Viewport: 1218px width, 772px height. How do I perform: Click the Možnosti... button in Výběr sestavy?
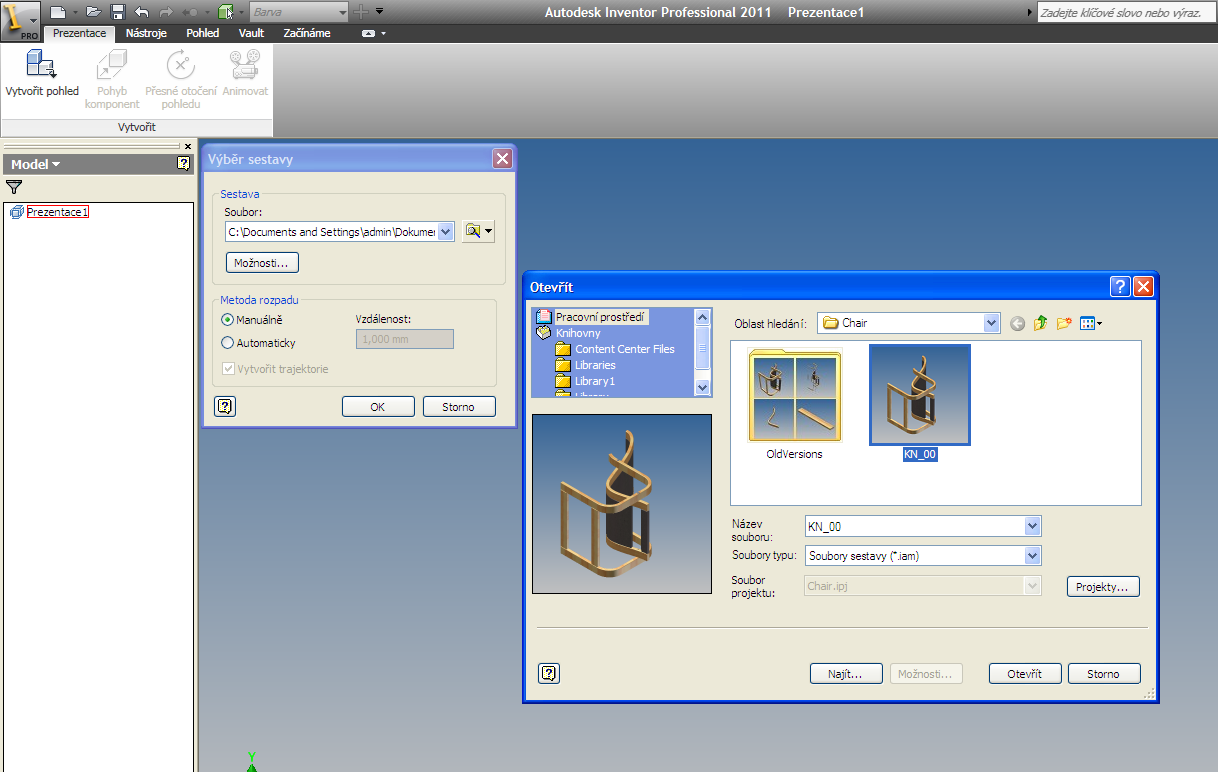[x=262, y=263]
